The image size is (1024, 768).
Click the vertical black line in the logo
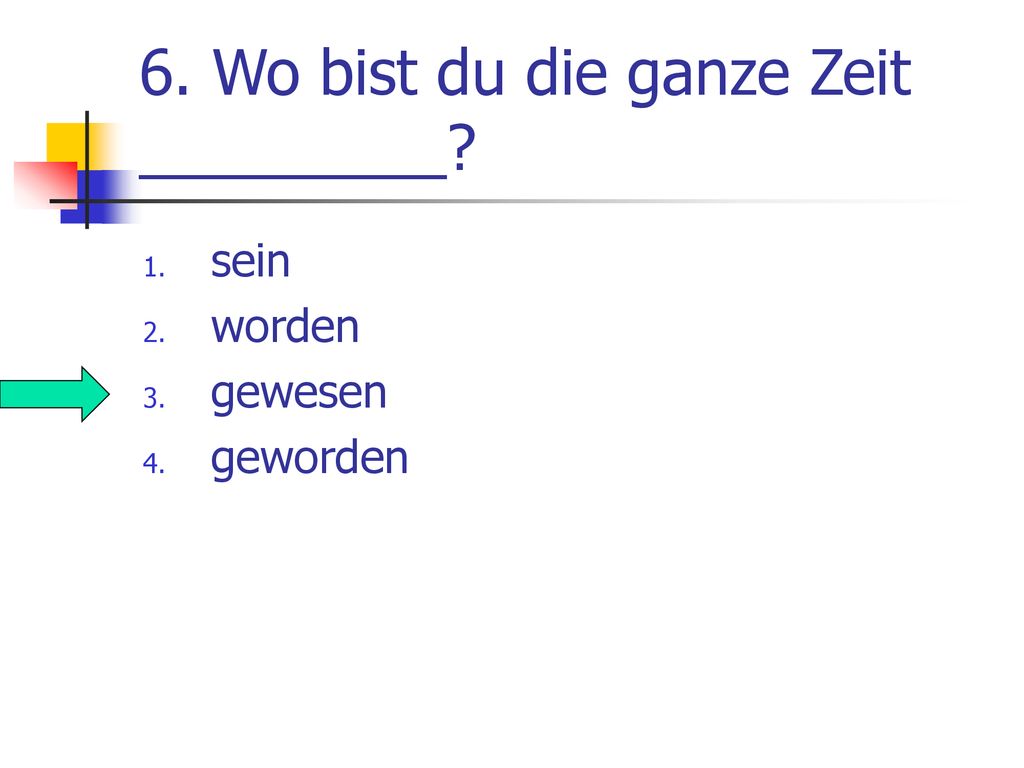click(x=87, y=170)
